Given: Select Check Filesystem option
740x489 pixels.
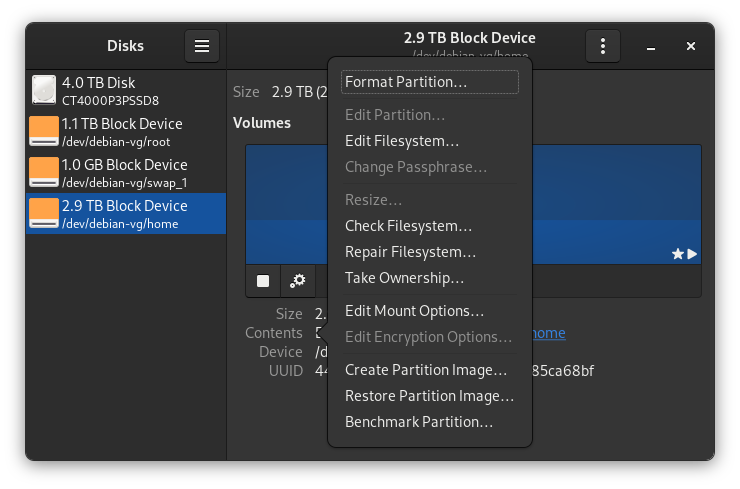Looking at the screenshot, I should click(408, 226).
